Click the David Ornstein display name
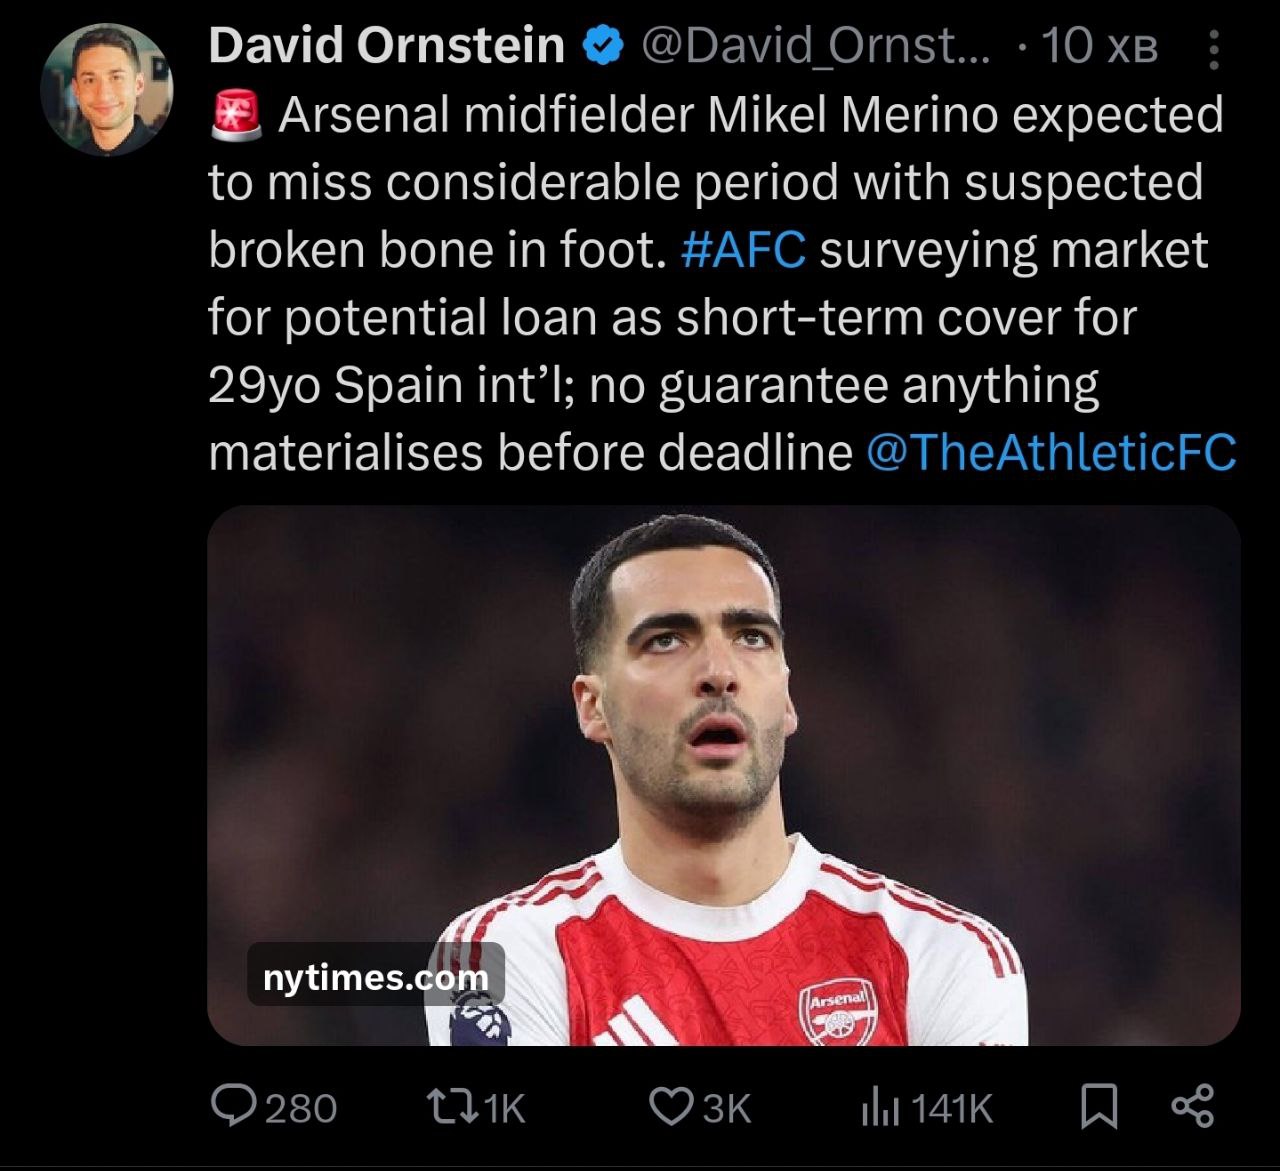This screenshot has height=1171, width=1280. click(387, 45)
